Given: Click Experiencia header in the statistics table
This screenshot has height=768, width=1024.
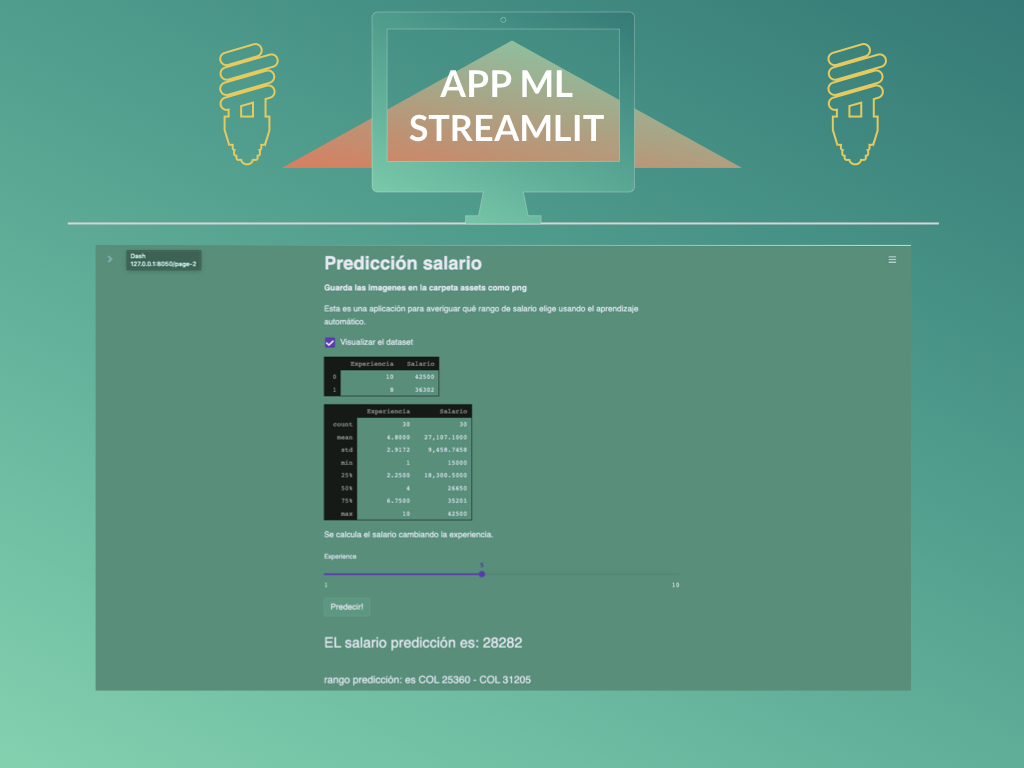Looking at the screenshot, I should click(388, 411).
